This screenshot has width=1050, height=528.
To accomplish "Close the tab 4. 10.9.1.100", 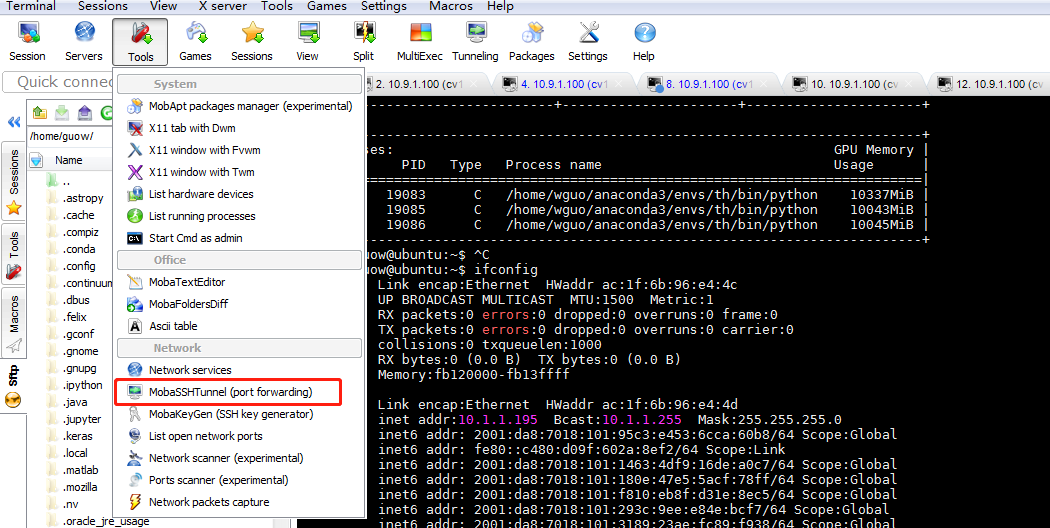I will click(619, 84).
